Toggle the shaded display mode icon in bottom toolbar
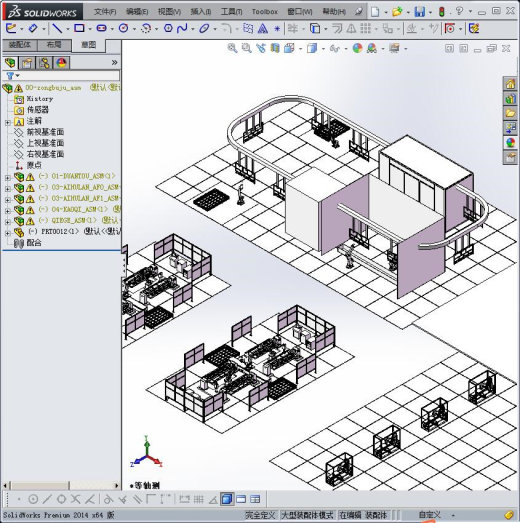Image resolution: width=520 pixels, height=523 pixels. pyautogui.click(x=227, y=499)
